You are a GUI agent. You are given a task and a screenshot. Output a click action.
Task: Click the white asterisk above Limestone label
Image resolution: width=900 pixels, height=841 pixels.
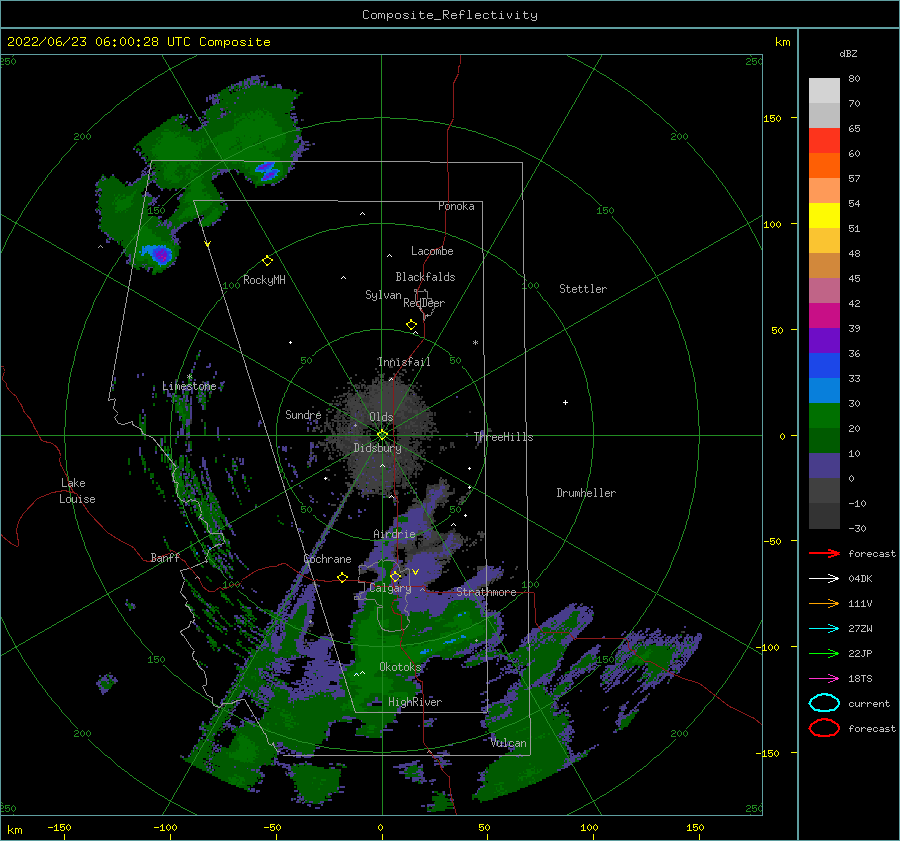tap(189, 377)
